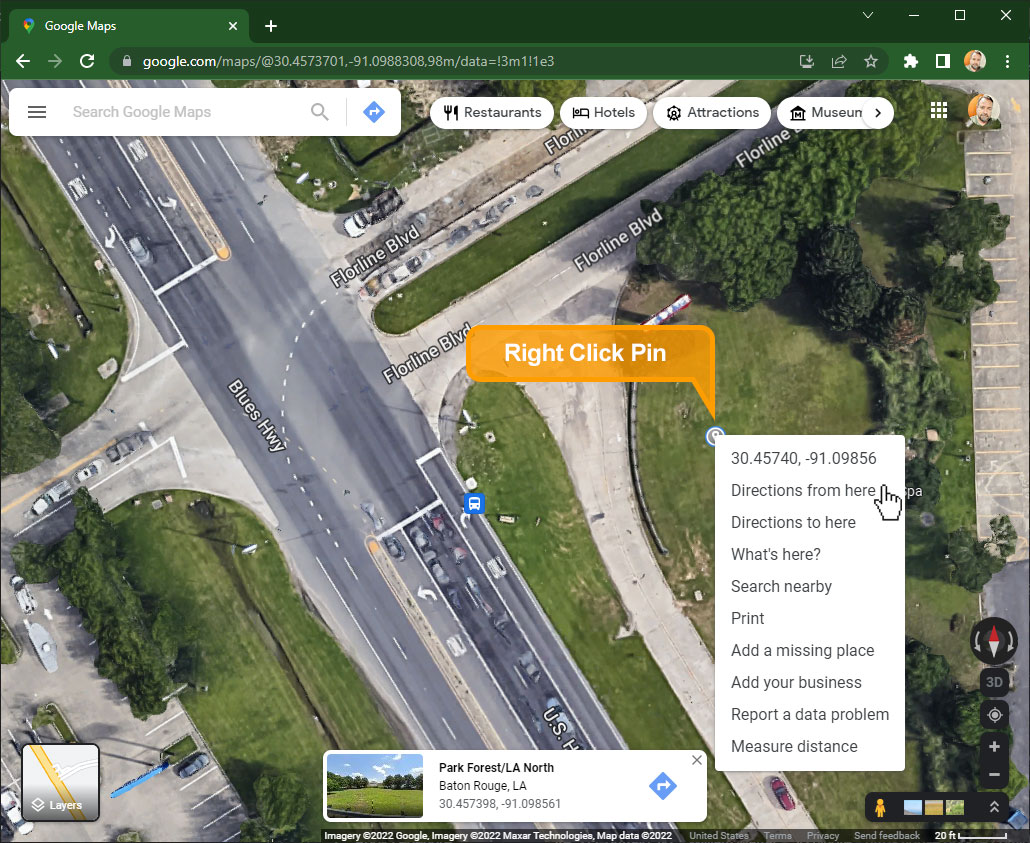
Task: Open the Privacy link
Action: [822, 836]
